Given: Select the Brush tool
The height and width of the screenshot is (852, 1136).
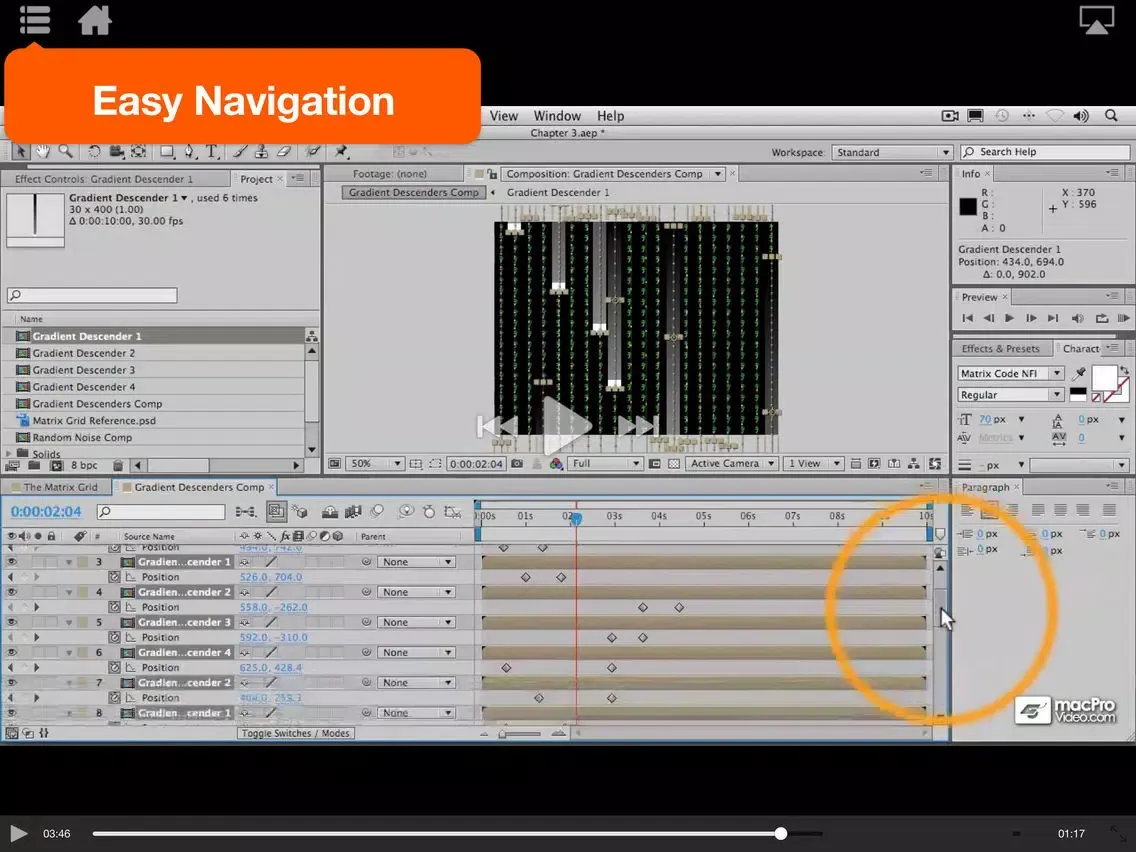Looking at the screenshot, I should point(240,151).
